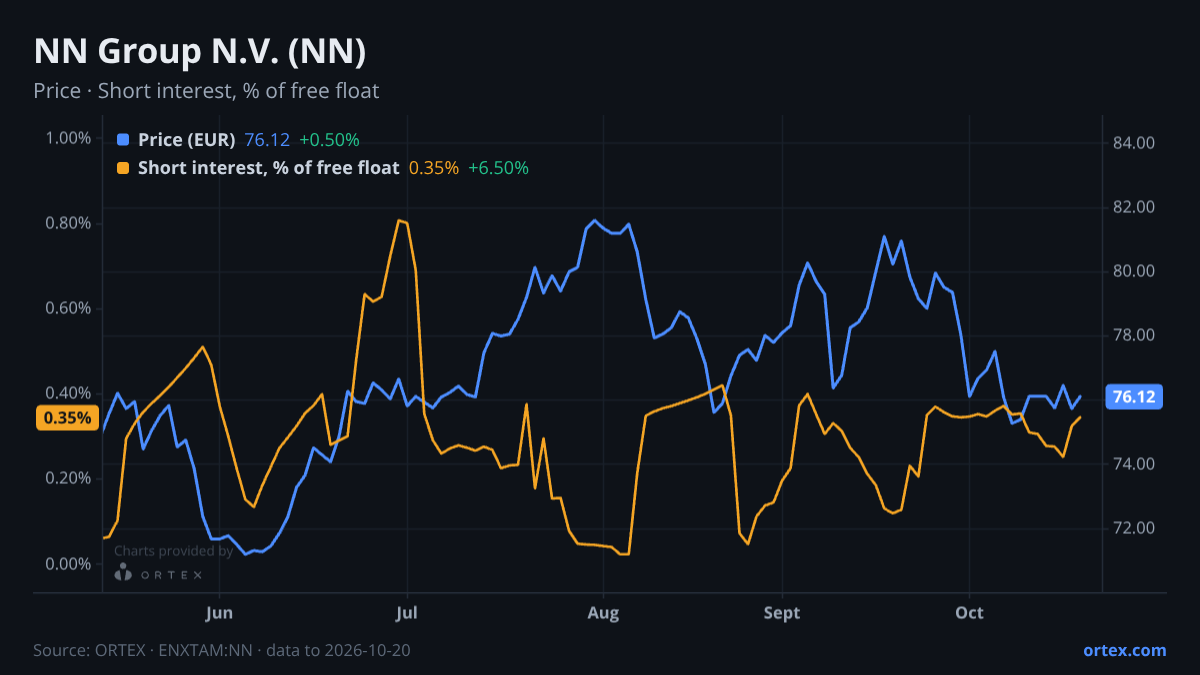
Task: Click the 84.00 right axis label
Action: (1134, 143)
